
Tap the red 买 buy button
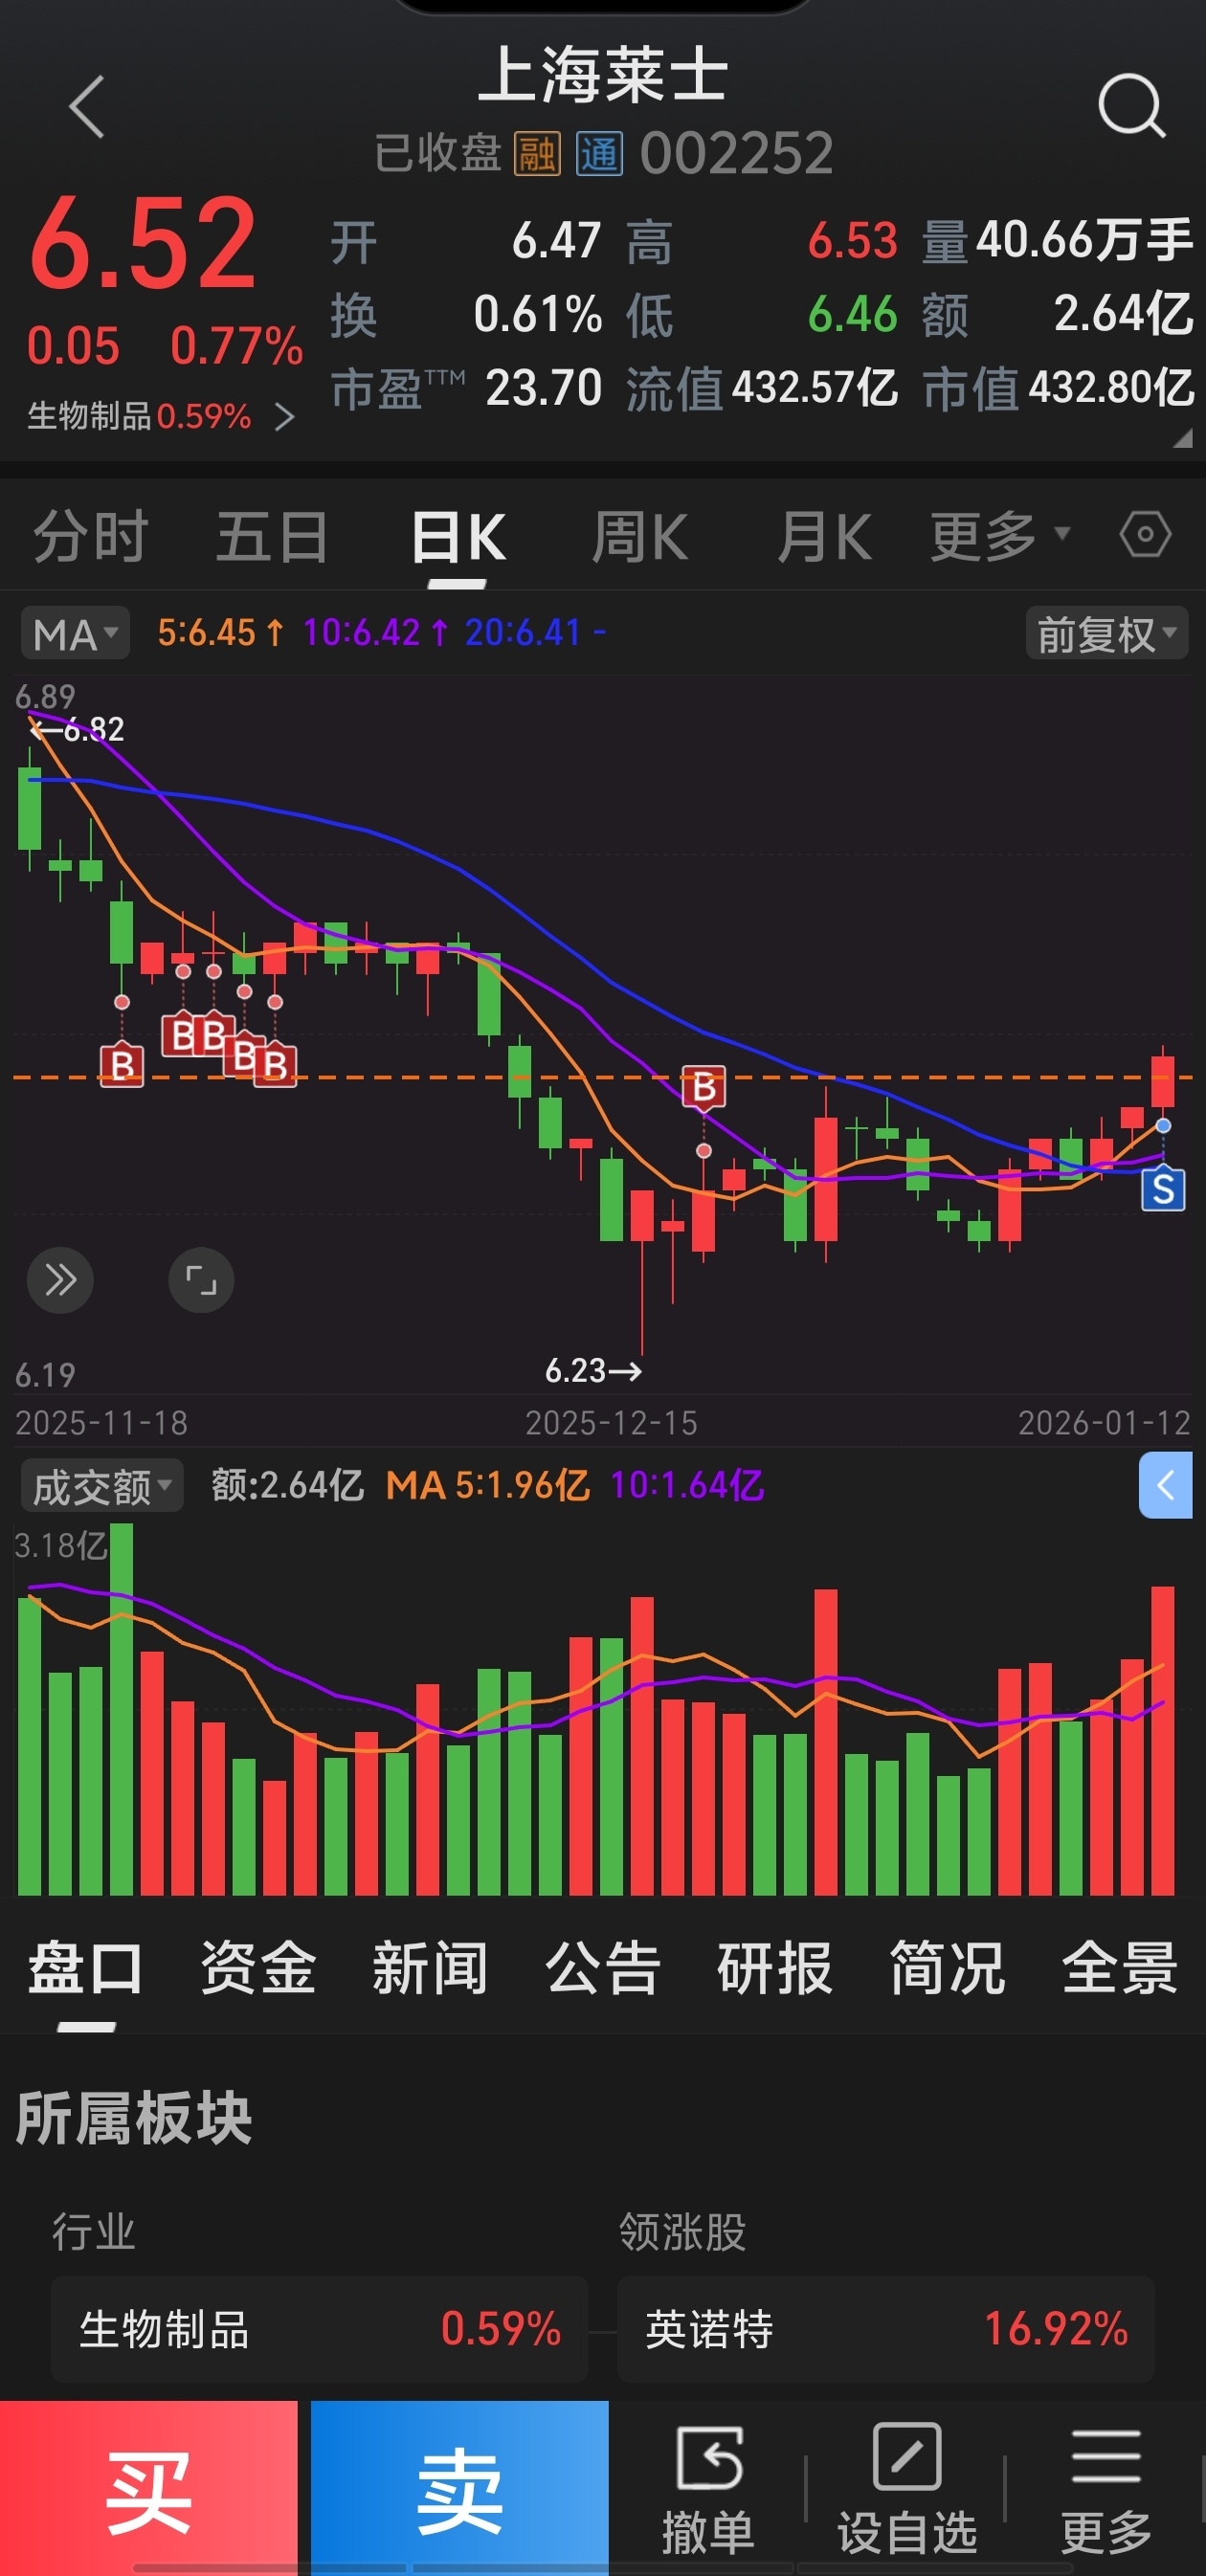pos(149,2488)
